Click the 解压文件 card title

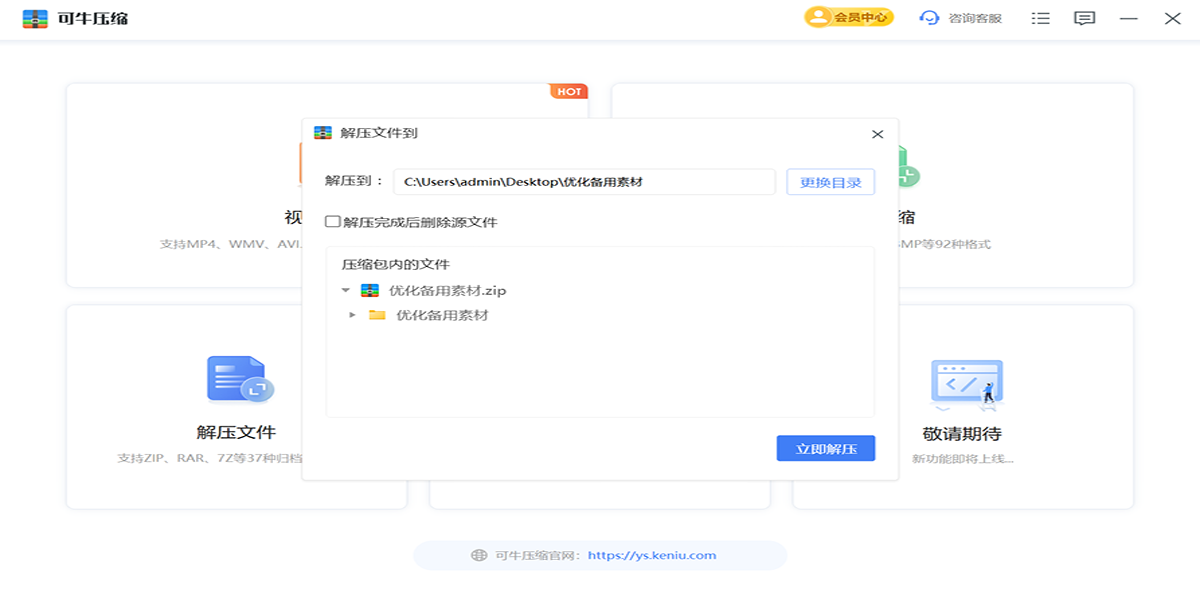[x=236, y=433]
